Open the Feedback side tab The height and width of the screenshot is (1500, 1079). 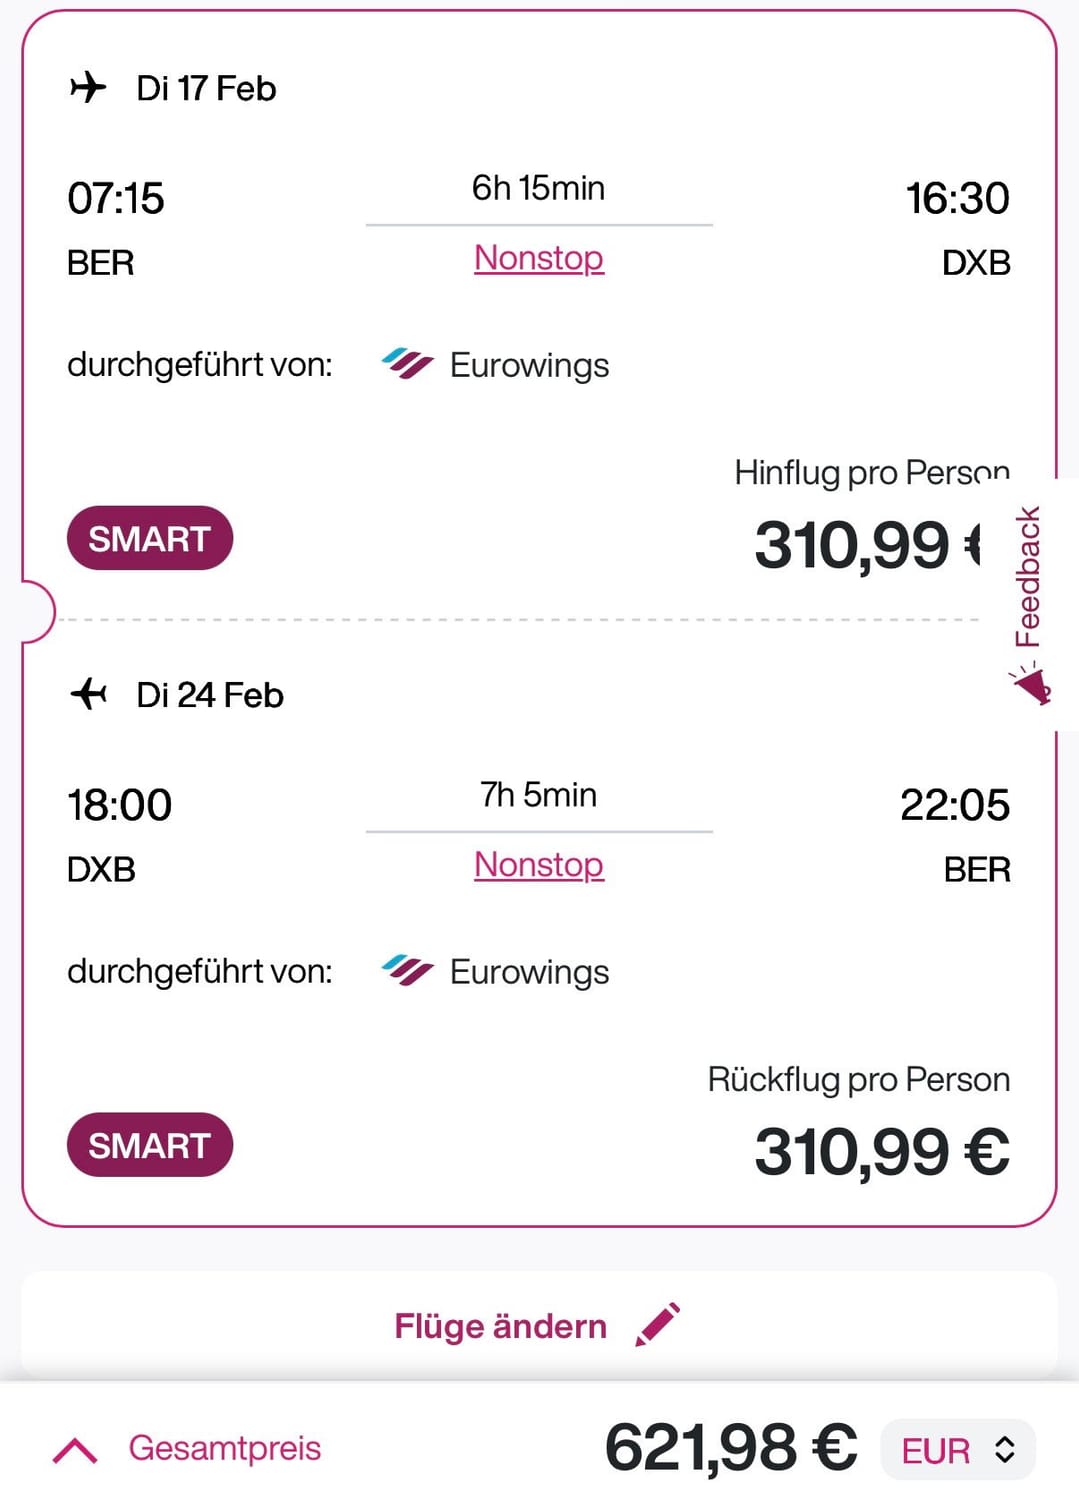click(1030, 604)
